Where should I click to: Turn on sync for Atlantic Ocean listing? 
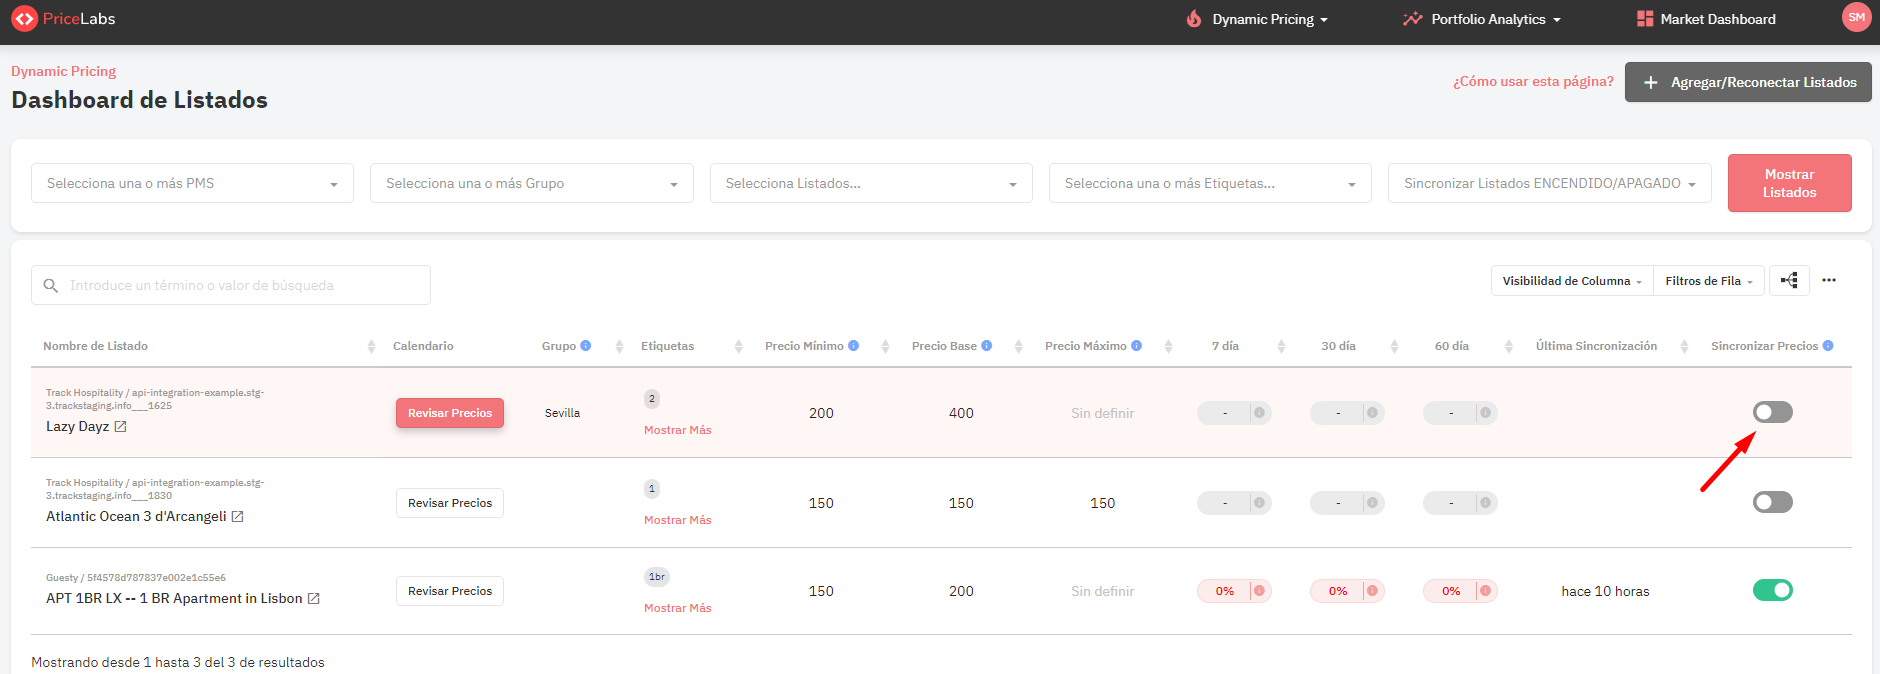1772,502
